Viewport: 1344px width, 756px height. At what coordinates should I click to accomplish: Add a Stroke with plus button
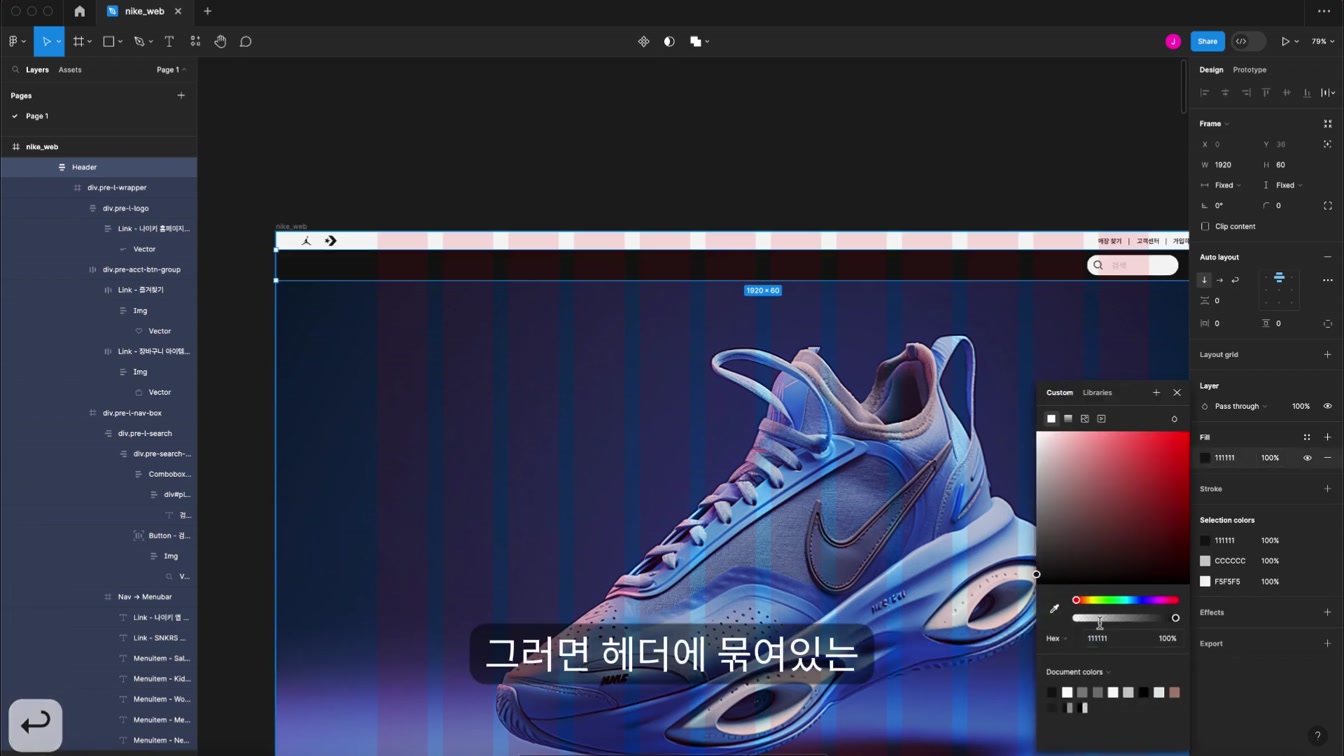tap(1328, 489)
